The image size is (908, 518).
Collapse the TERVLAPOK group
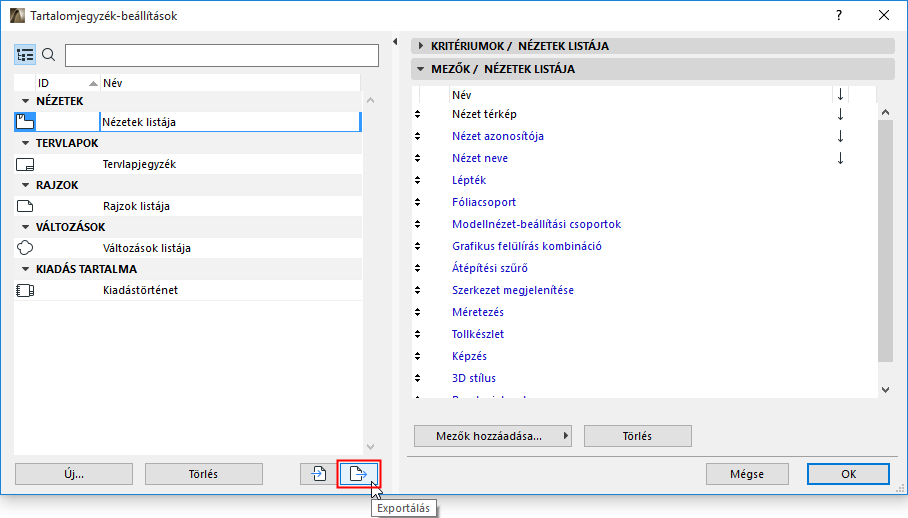coord(25,143)
